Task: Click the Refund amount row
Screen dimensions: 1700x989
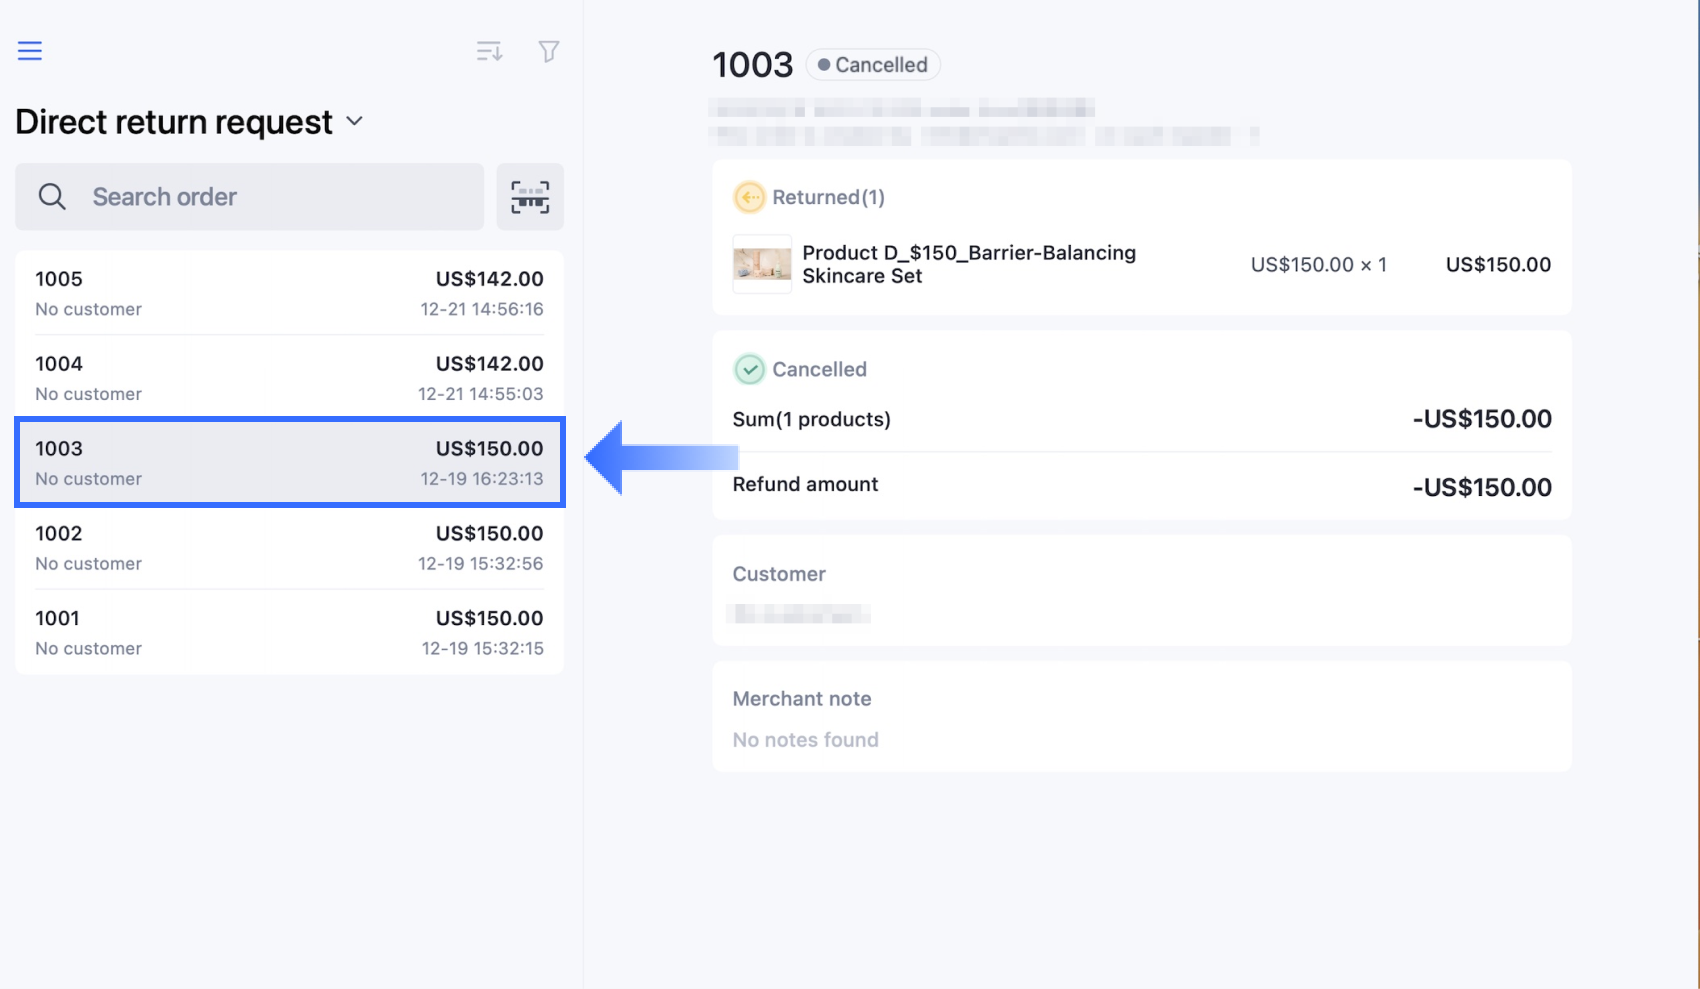Action: click(x=1141, y=486)
